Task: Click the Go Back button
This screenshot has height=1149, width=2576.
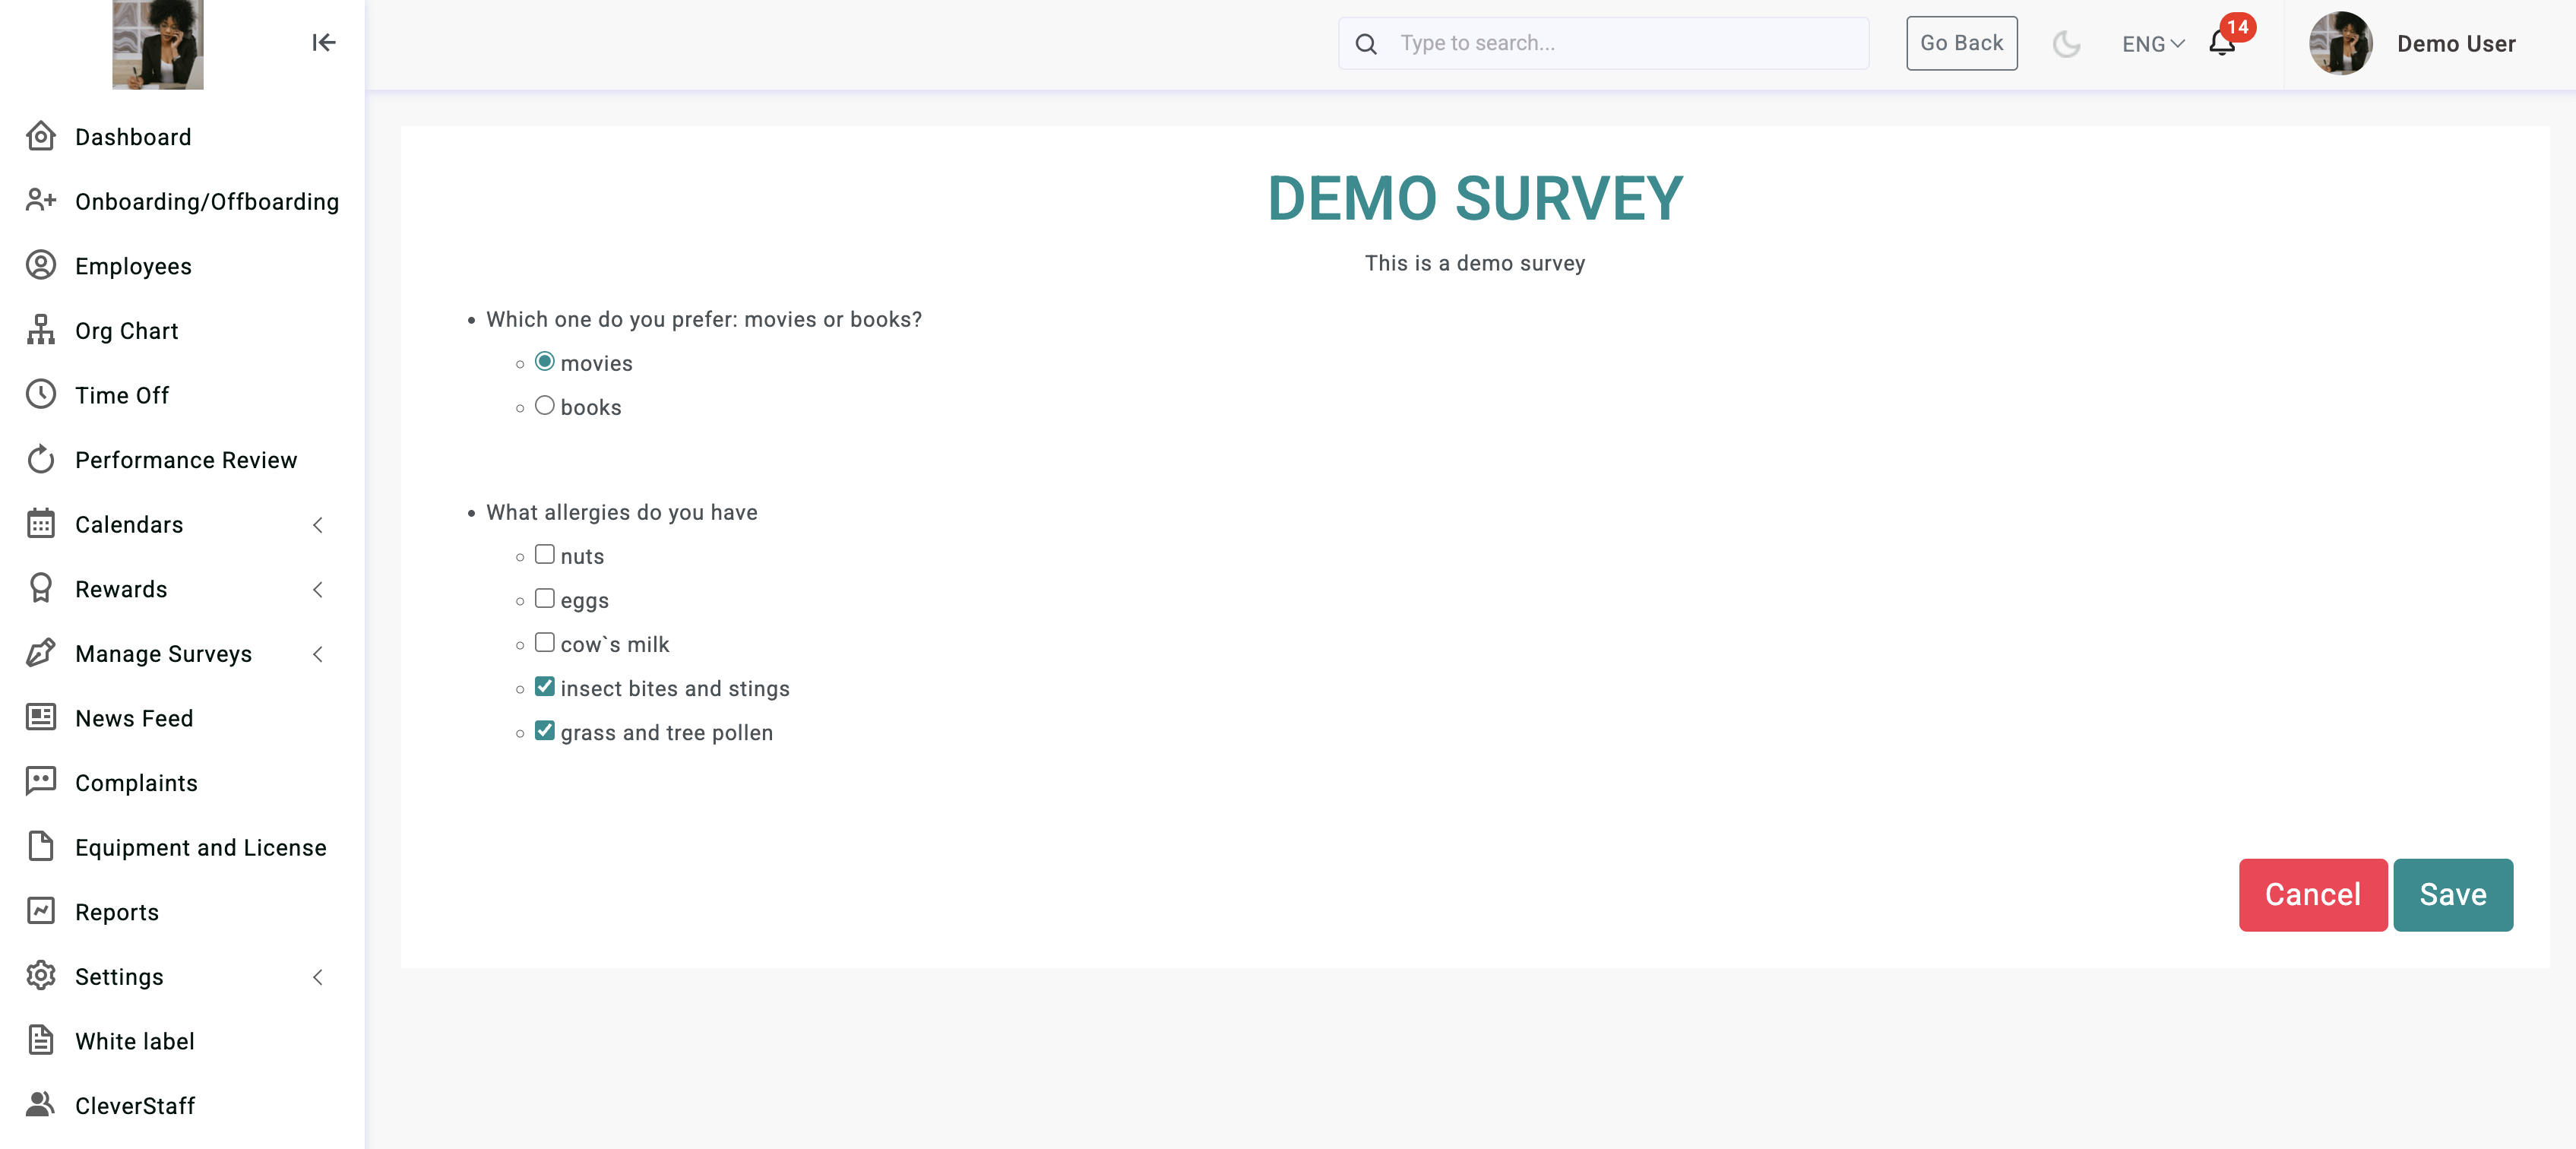Action: pos(1962,43)
